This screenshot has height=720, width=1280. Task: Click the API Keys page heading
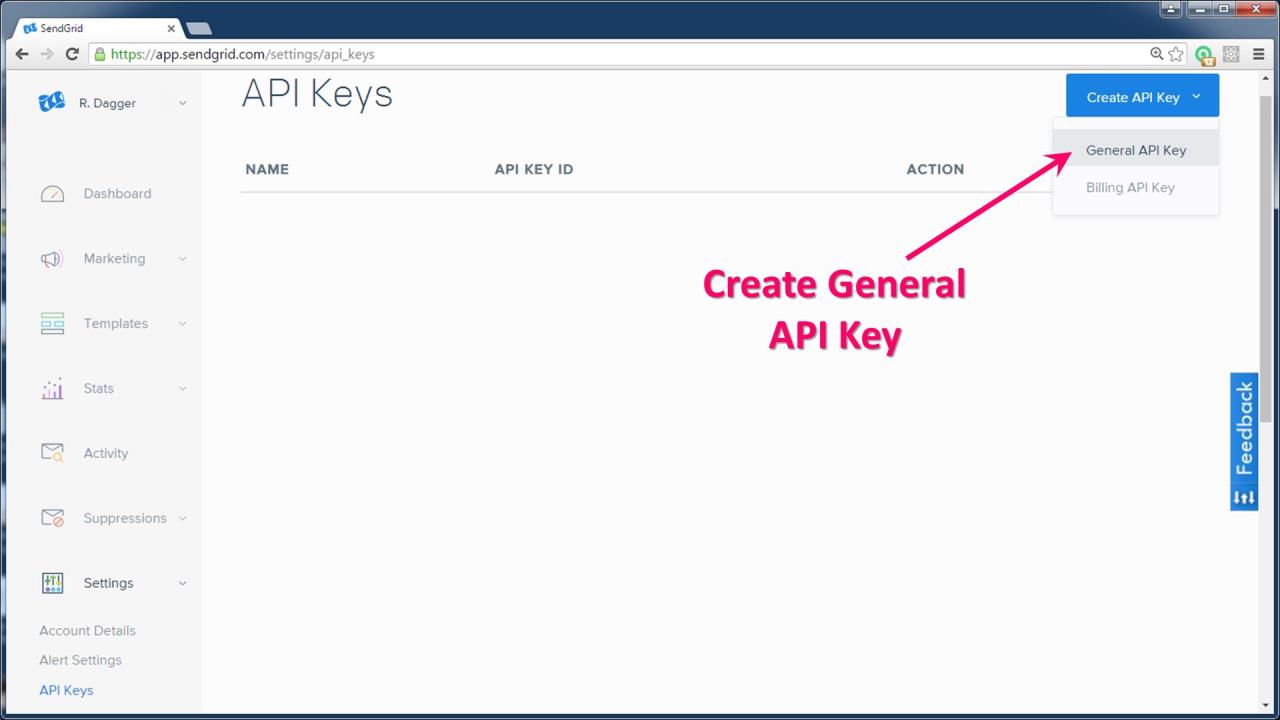click(317, 93)
